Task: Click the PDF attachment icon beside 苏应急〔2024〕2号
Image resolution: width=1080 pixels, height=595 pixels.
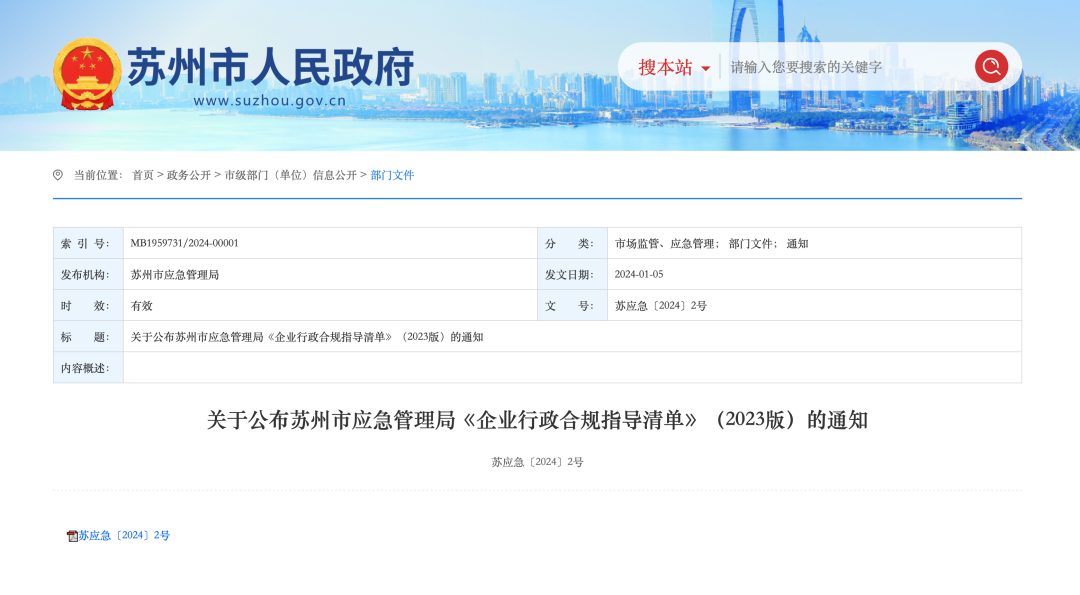Action: click(x=72, y=536)
